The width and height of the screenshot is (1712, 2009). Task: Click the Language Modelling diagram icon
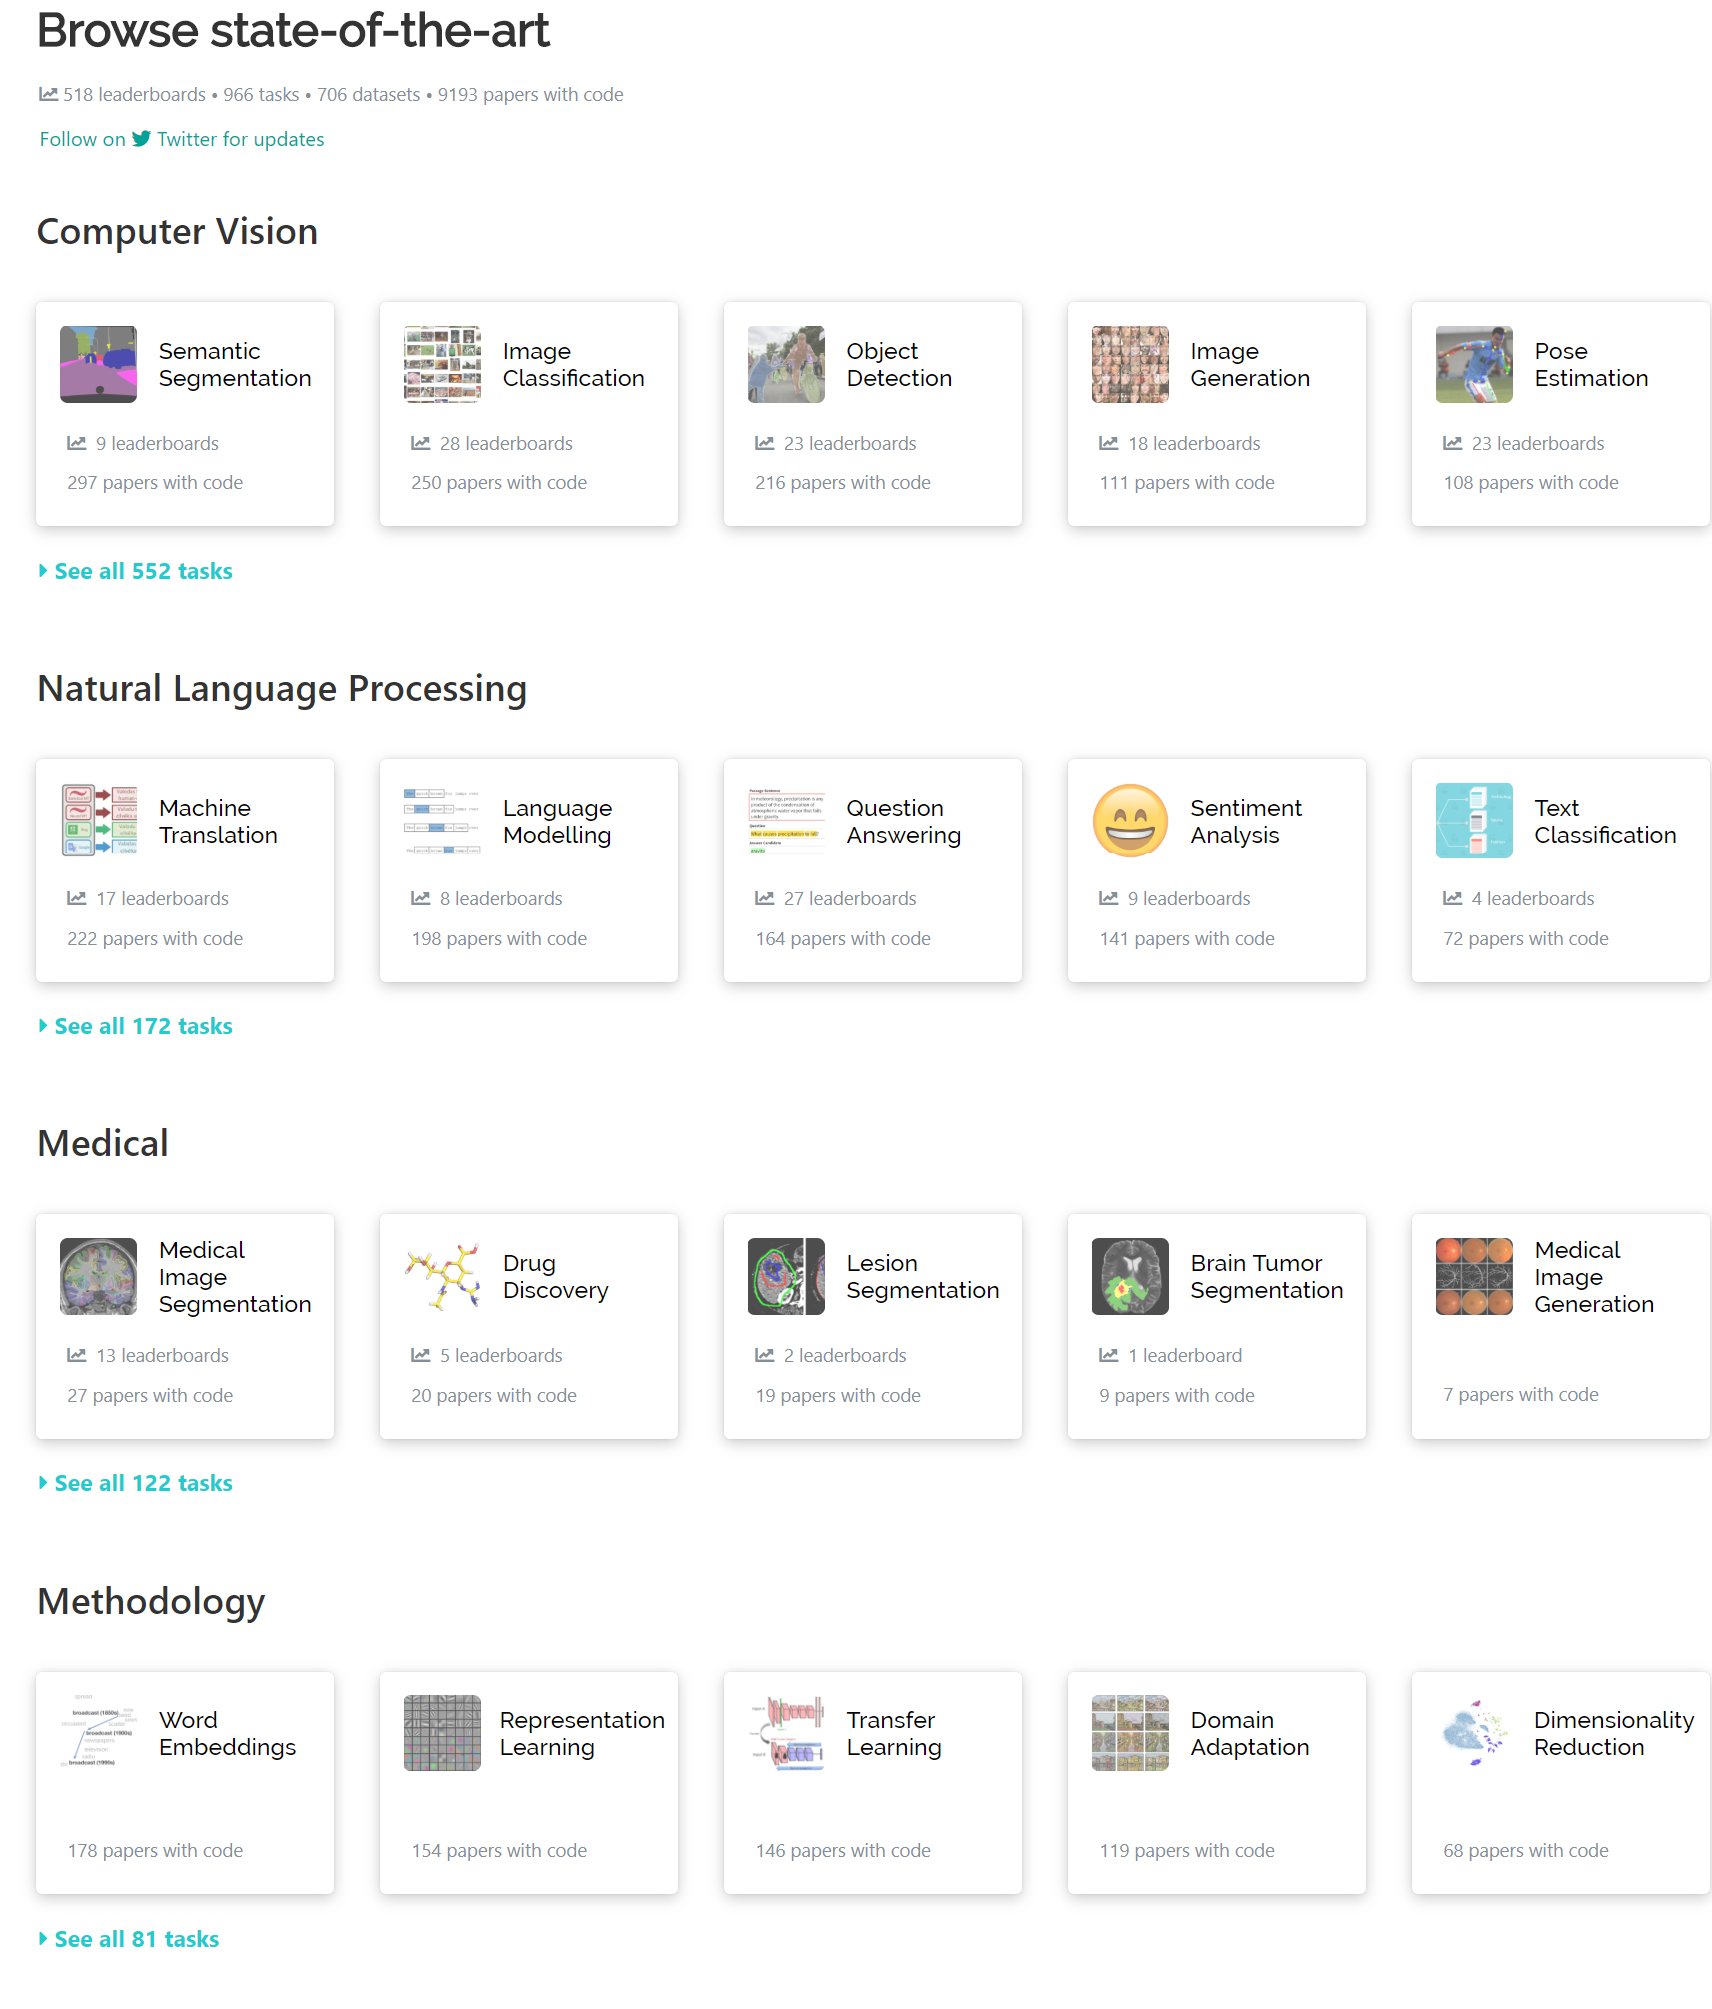[x=442, y=820]
